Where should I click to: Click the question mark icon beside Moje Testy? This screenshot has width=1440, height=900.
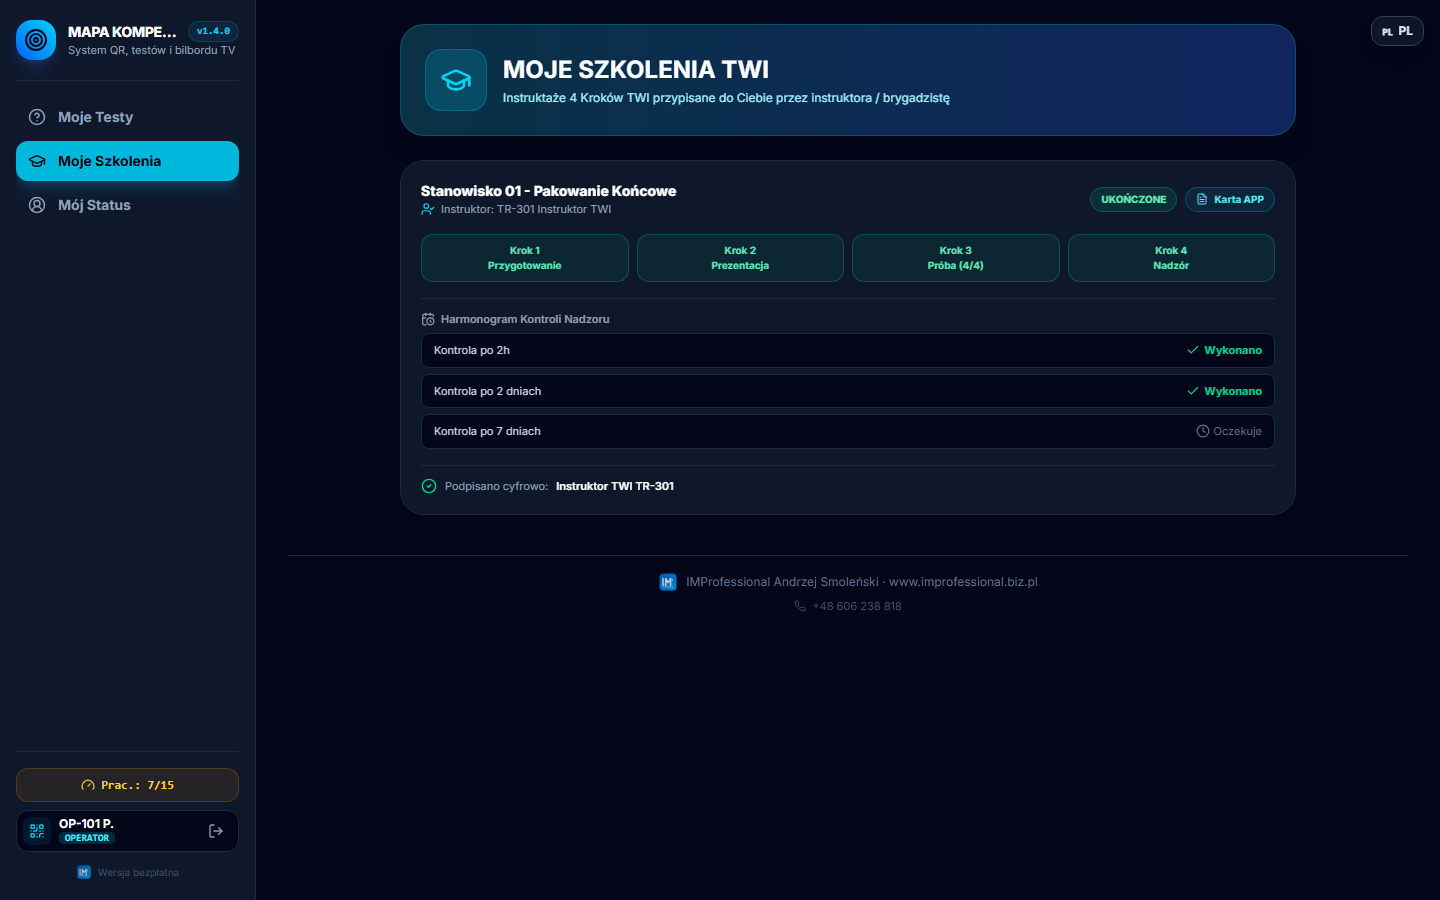(37, 117)
